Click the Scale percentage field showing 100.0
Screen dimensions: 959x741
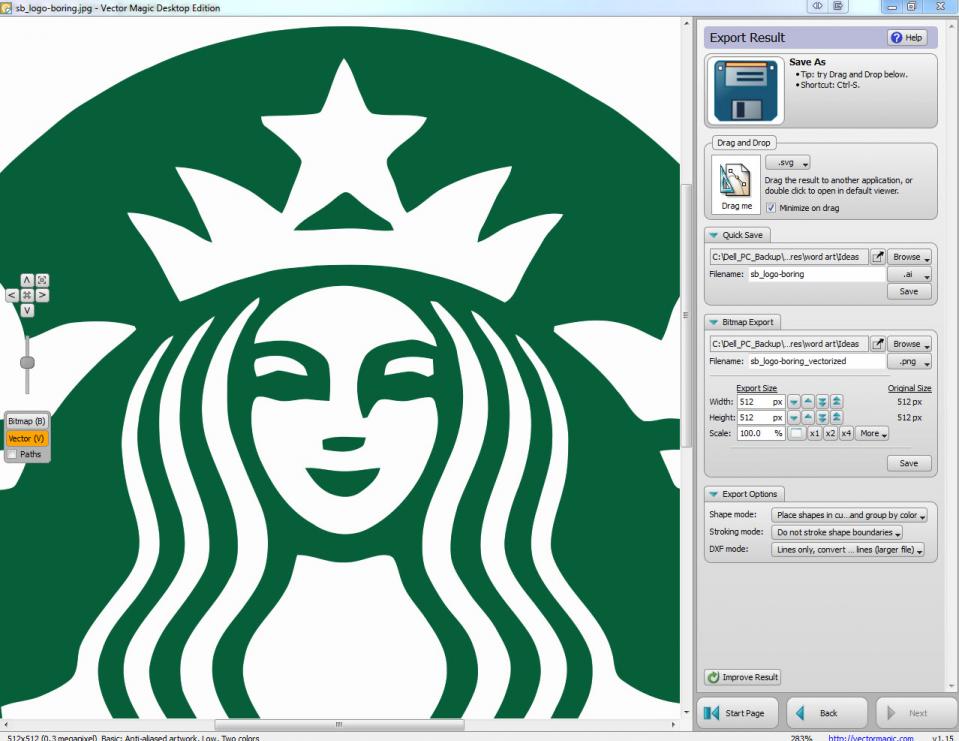[x=761, y=433]
